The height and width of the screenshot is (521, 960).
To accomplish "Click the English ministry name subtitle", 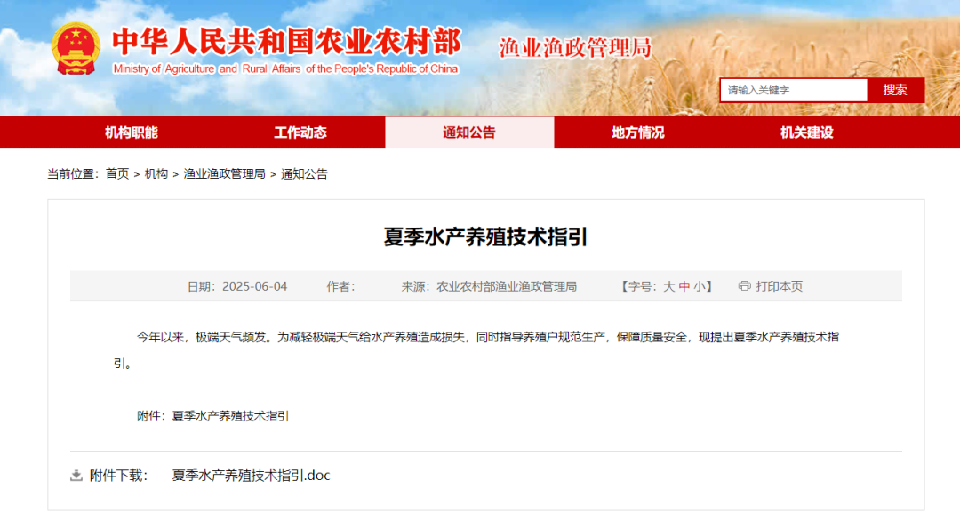I will (285, 69).
